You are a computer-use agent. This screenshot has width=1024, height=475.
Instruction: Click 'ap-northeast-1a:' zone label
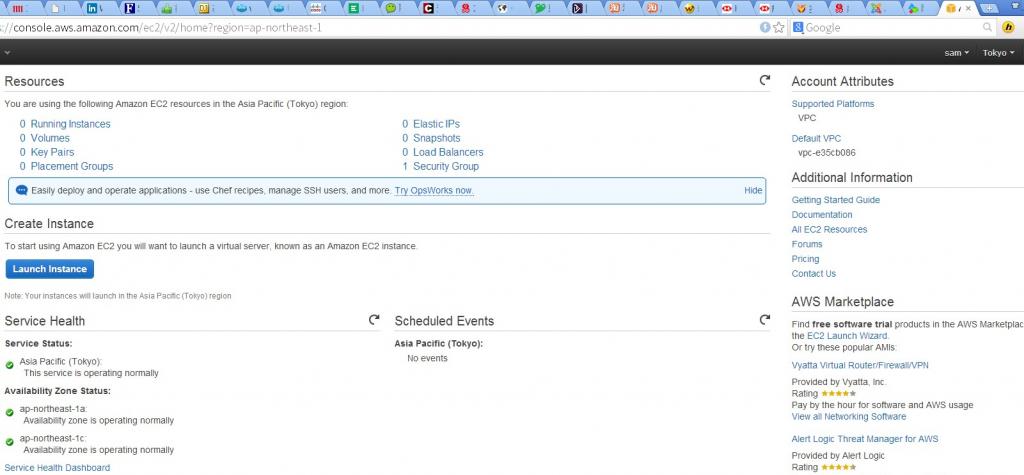point(54,409)
